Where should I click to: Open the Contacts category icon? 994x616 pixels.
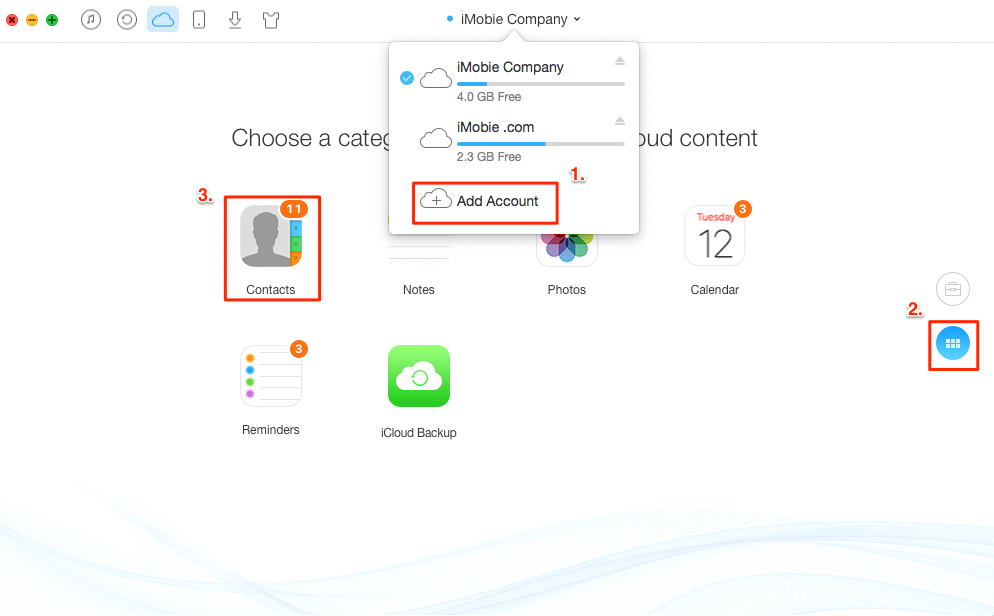click(271, 237)
